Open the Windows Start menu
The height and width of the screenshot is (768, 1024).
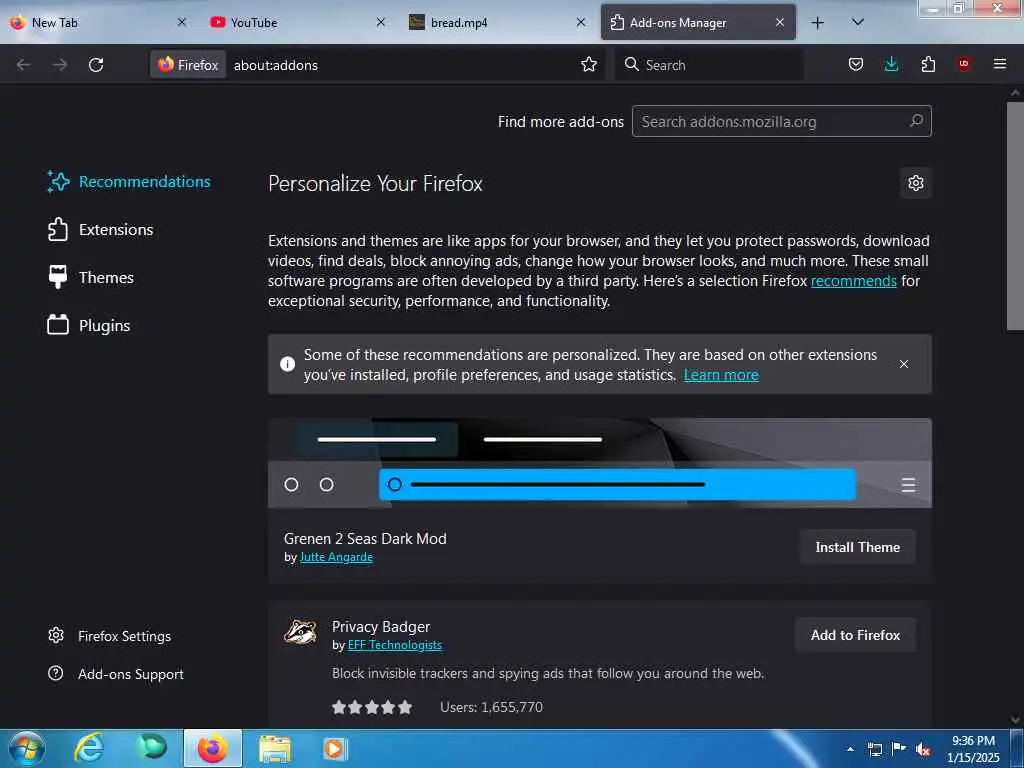[x=27, y=748]
